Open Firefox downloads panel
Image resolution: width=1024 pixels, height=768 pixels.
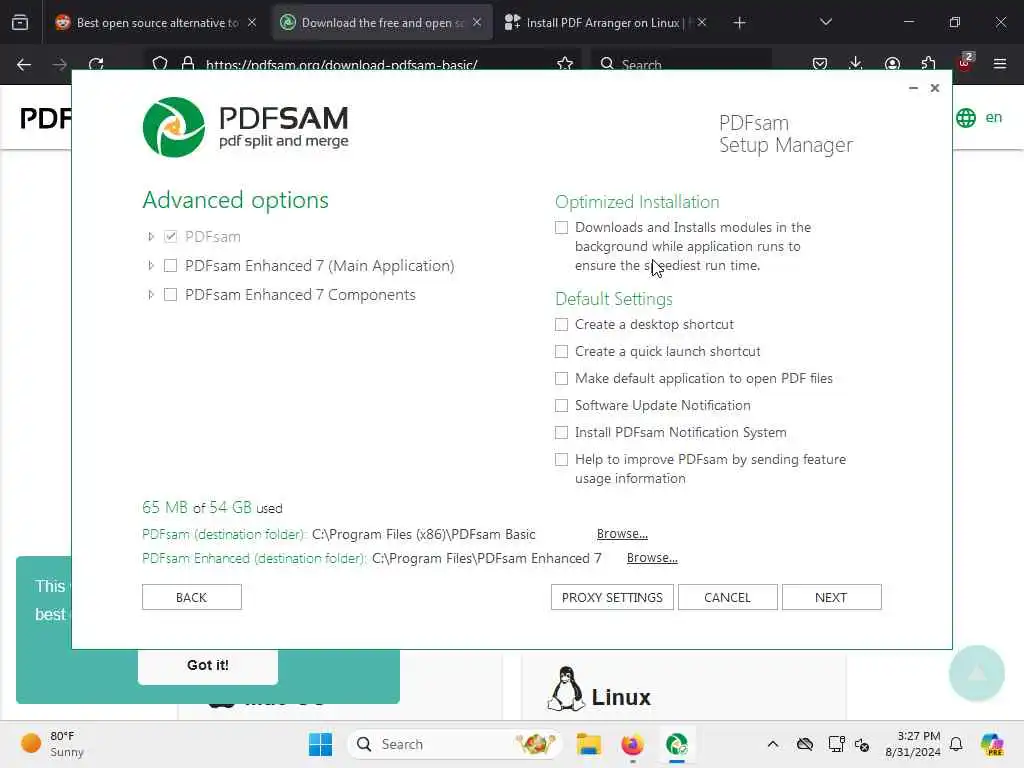[856, 63]
